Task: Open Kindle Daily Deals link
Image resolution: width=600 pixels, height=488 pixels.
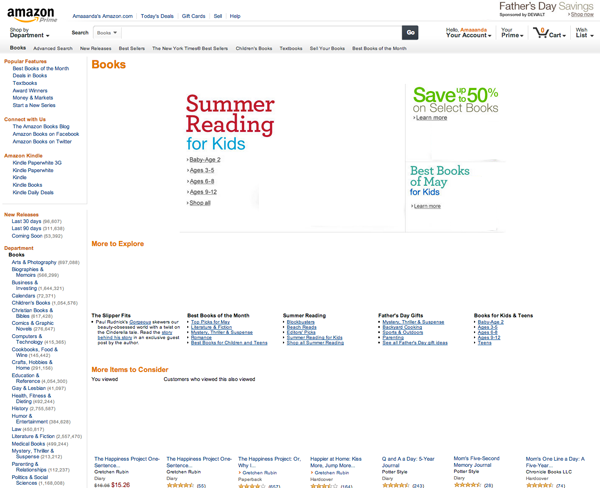Action: pyautogui.click(x=33, y=193)
